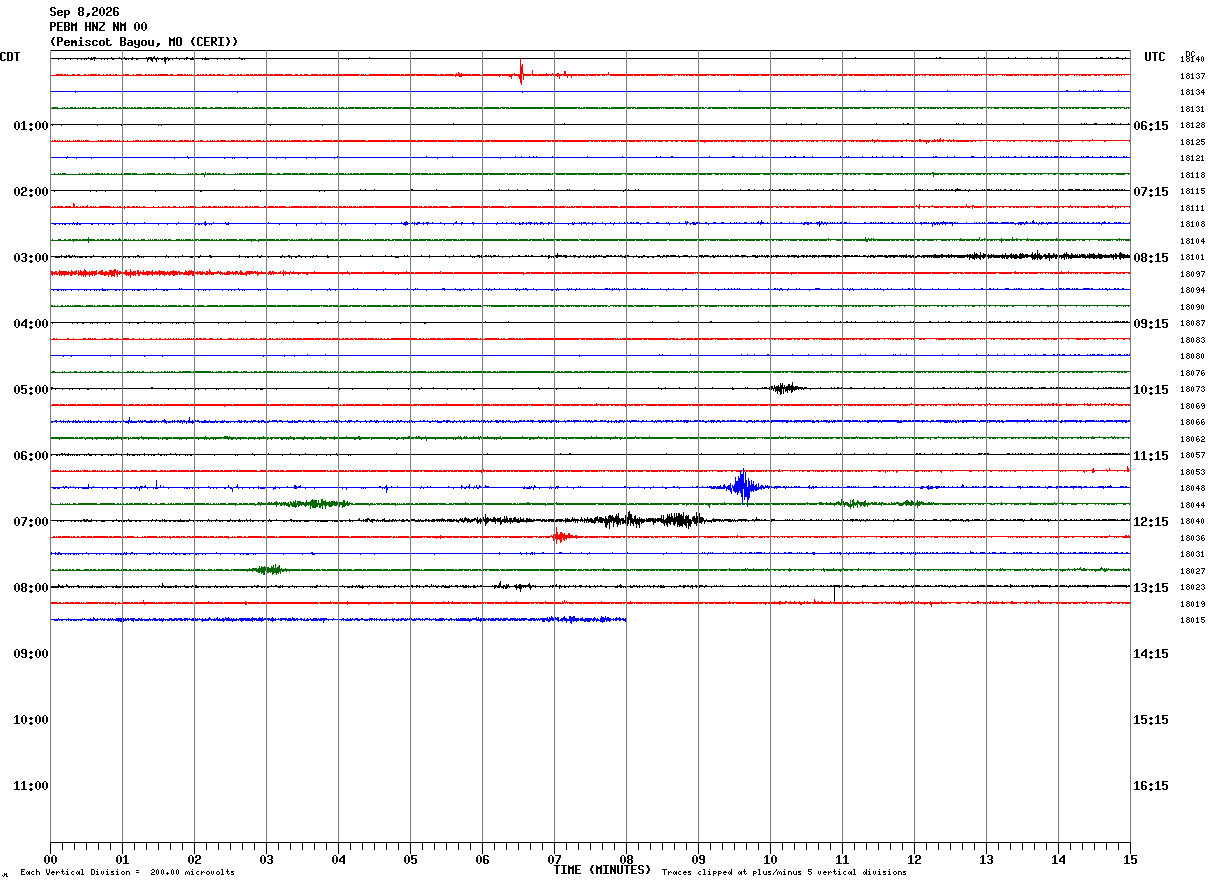This screenshot has width=1210, height=886.
Task: Click the green burst near minute 3 at 07:45
Action: (x=269, y=570)
